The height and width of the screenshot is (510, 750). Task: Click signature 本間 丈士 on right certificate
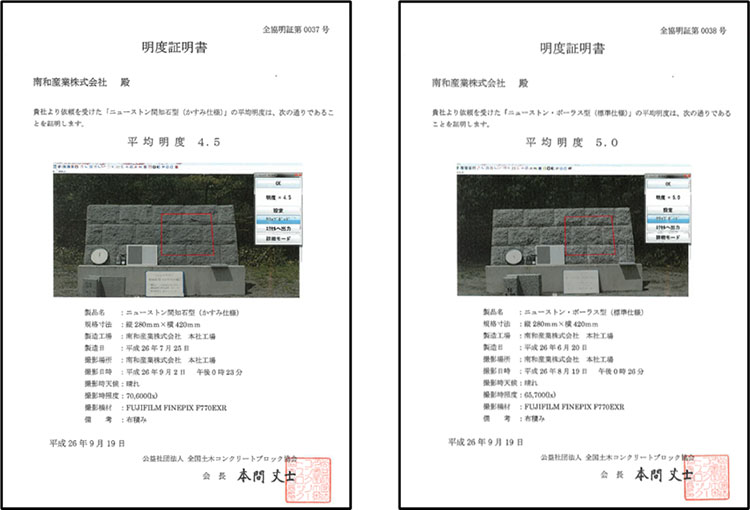click(664, 475)
